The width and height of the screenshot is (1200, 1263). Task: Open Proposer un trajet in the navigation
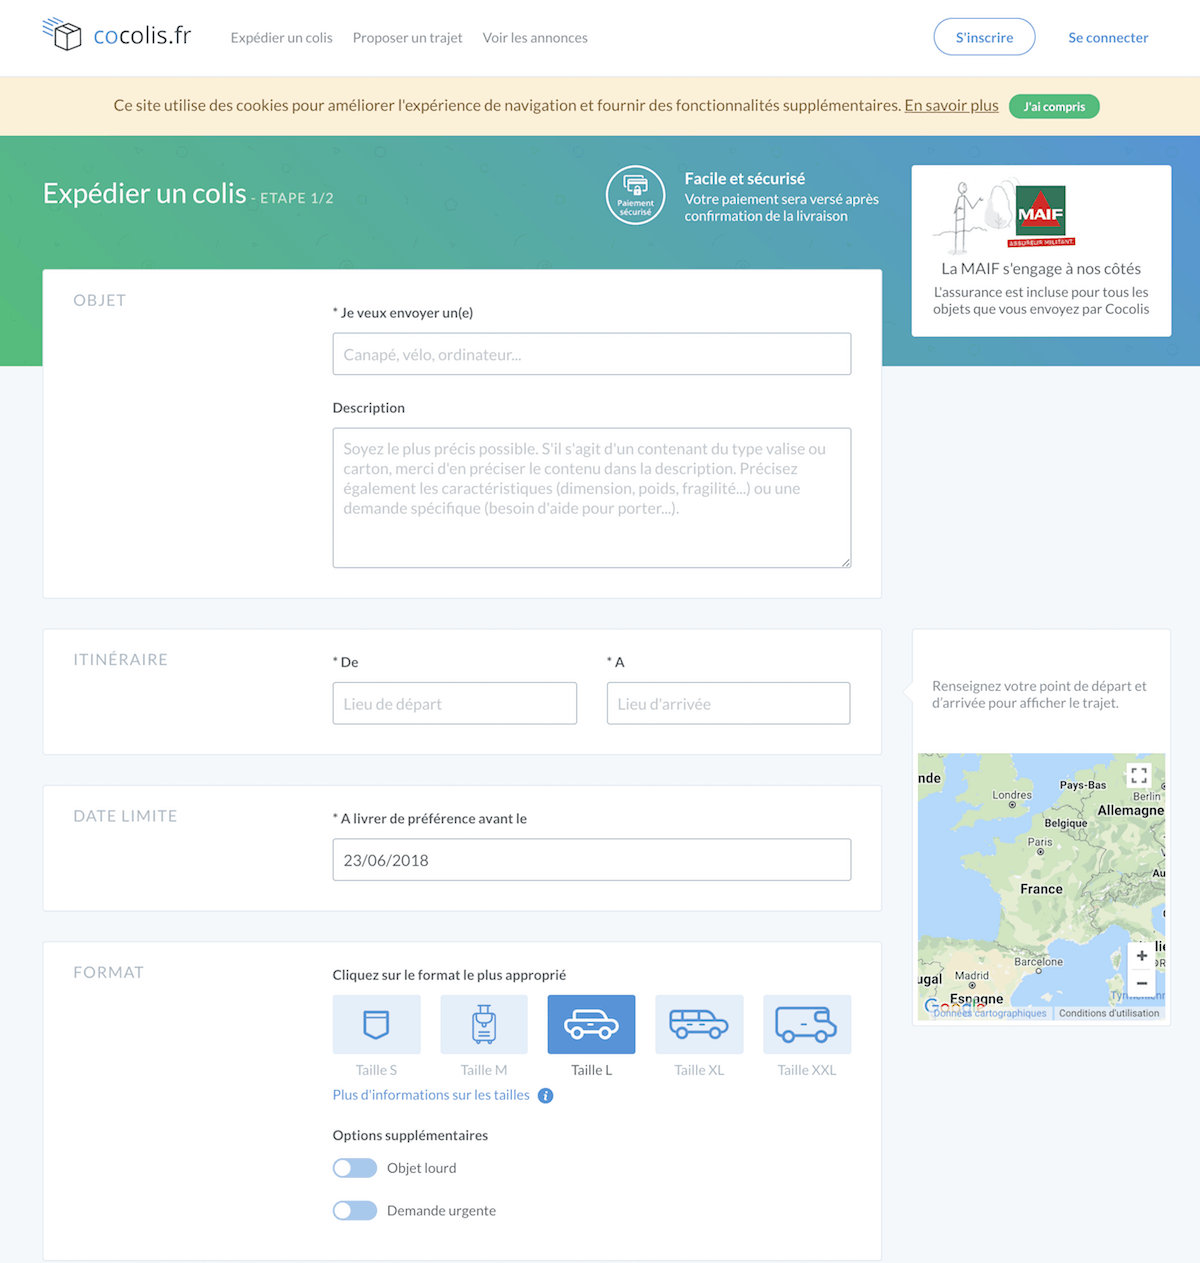407,38
